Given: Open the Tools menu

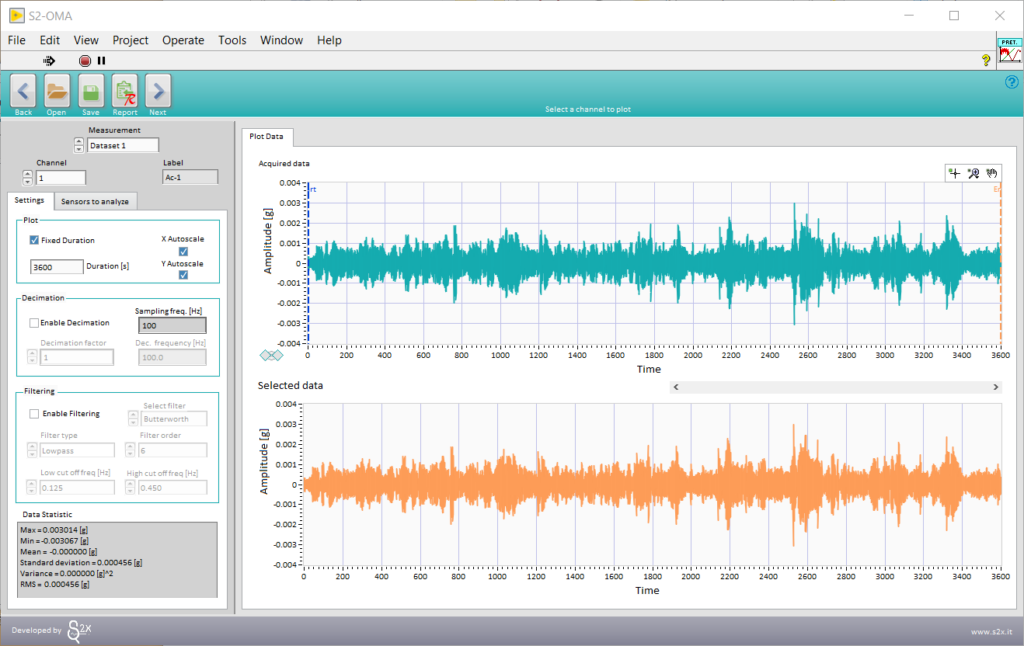Looking at the screenshot, I should [232, 40].
